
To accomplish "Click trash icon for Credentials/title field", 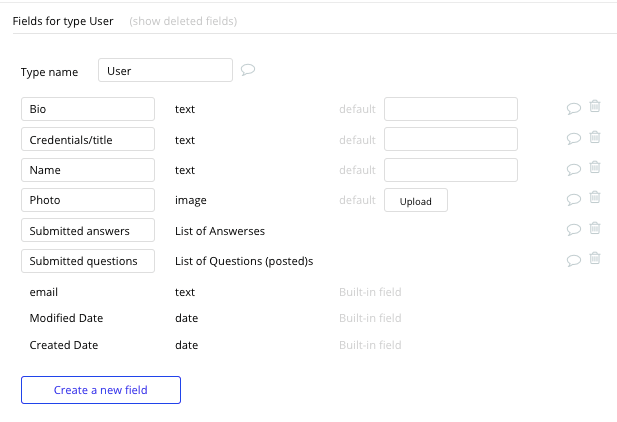I will [595, 137].
